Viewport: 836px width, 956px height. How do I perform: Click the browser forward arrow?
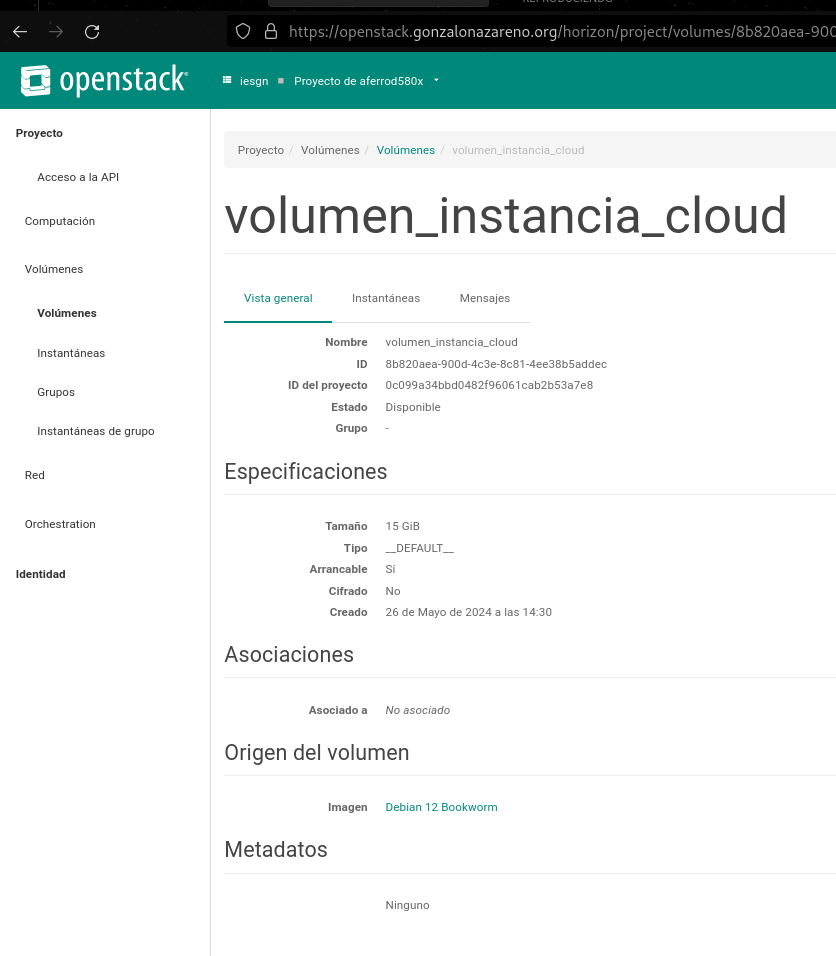(56, 32)
